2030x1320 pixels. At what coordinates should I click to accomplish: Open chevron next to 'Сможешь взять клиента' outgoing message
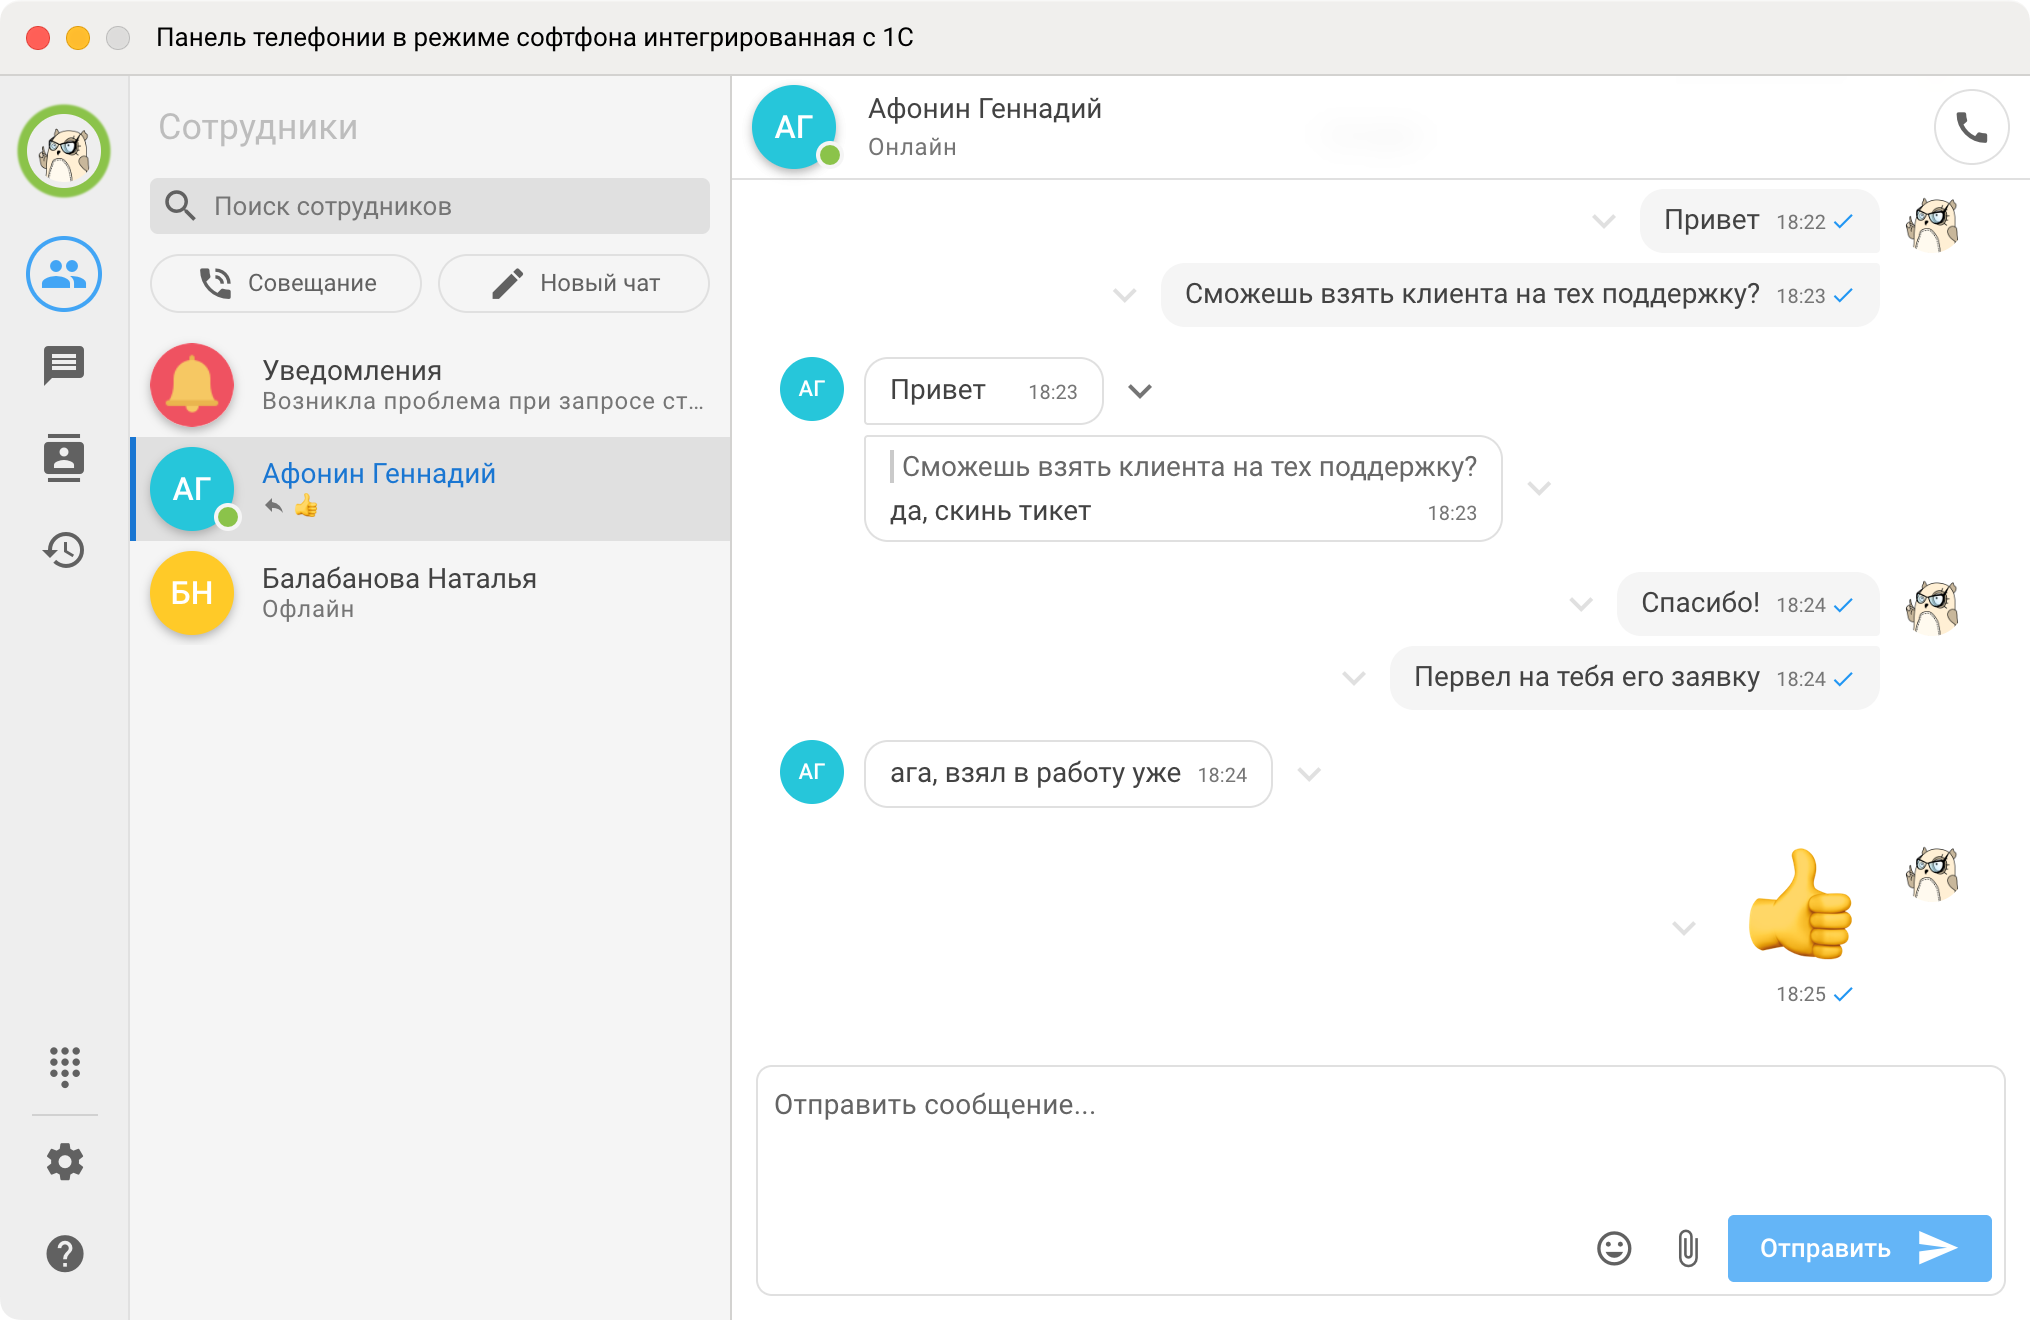point(1125,295)
